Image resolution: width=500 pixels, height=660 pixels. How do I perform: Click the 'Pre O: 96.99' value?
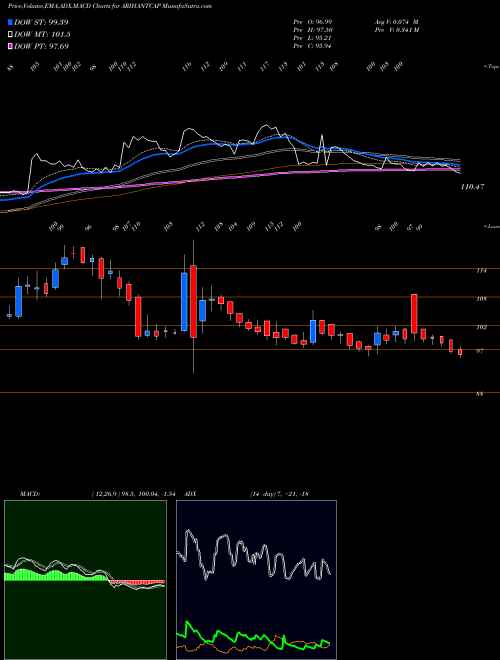(312, 21)
